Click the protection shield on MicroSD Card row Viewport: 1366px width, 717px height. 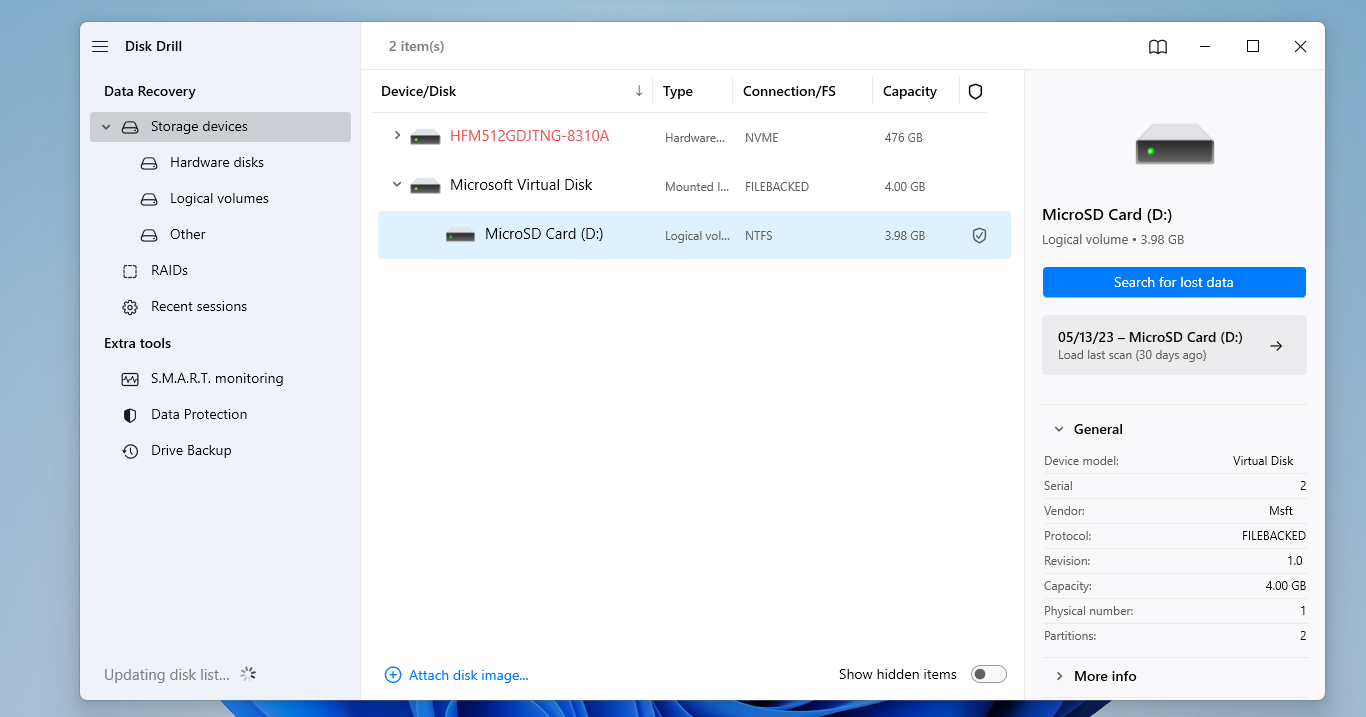[x=980, y=236]
